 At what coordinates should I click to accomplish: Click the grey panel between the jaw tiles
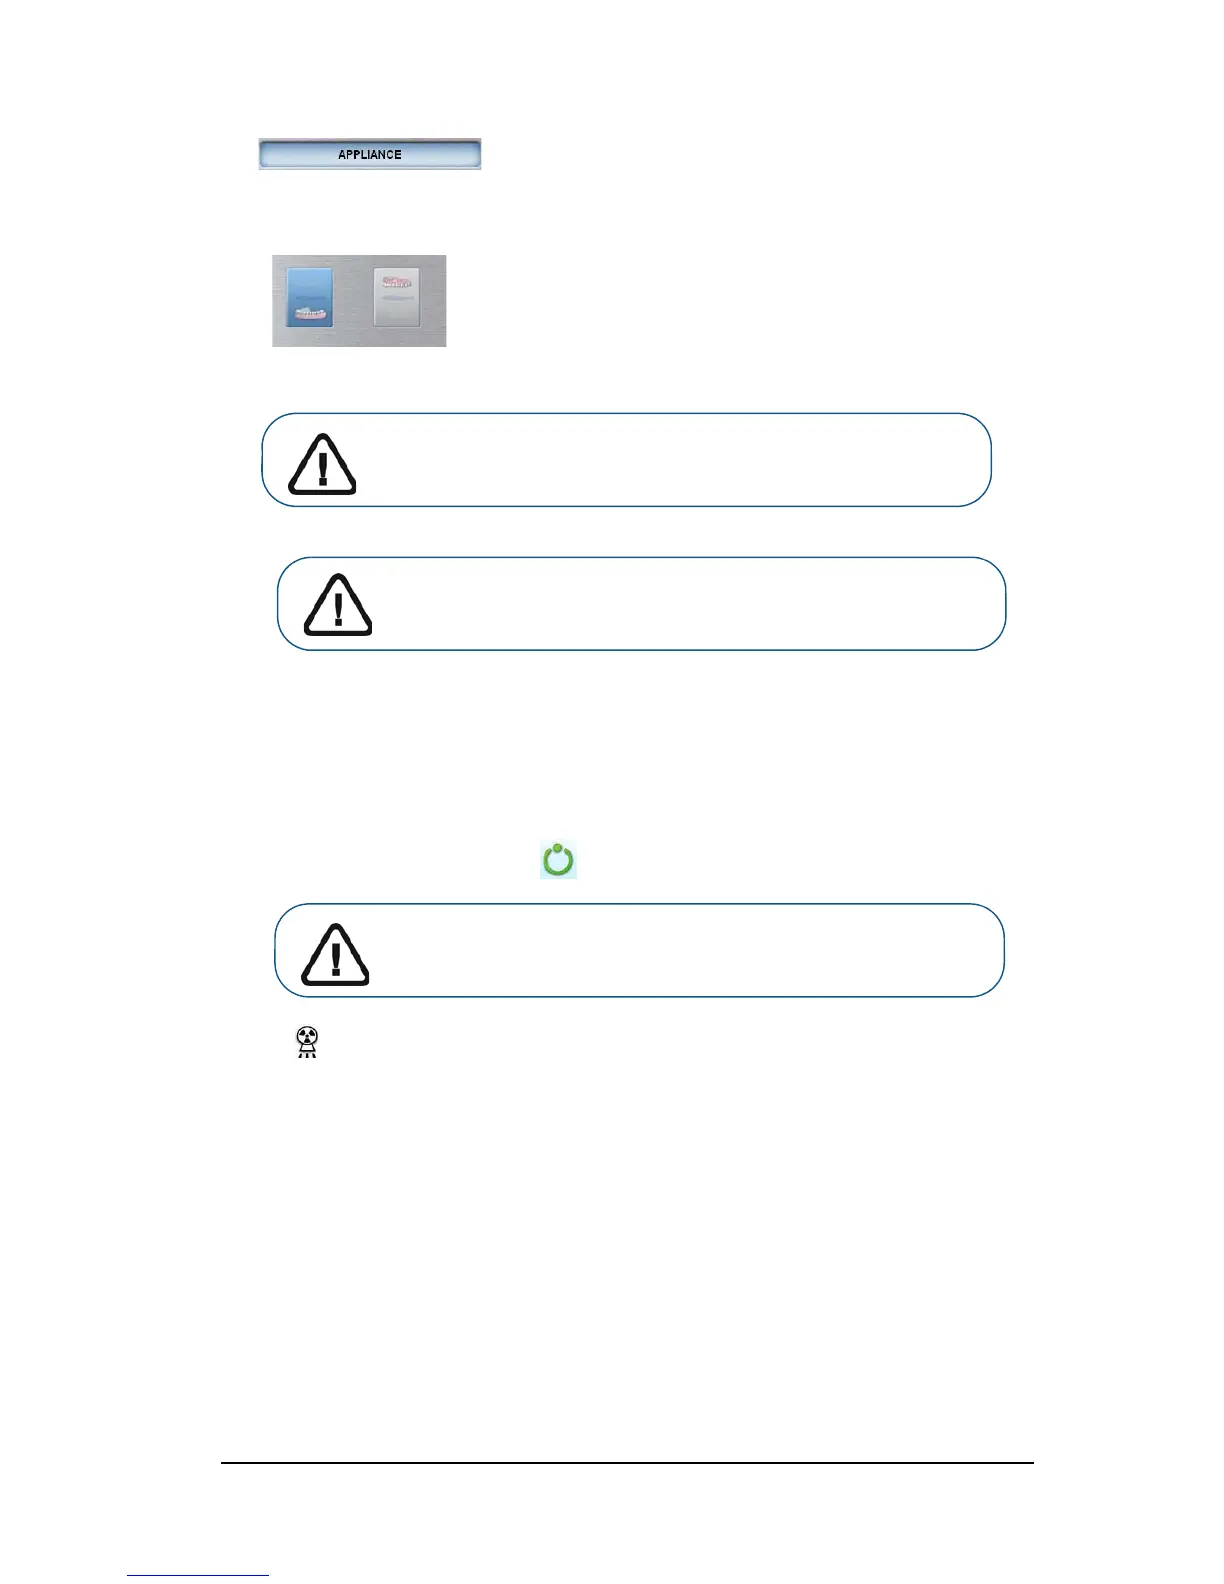(353, 300)
